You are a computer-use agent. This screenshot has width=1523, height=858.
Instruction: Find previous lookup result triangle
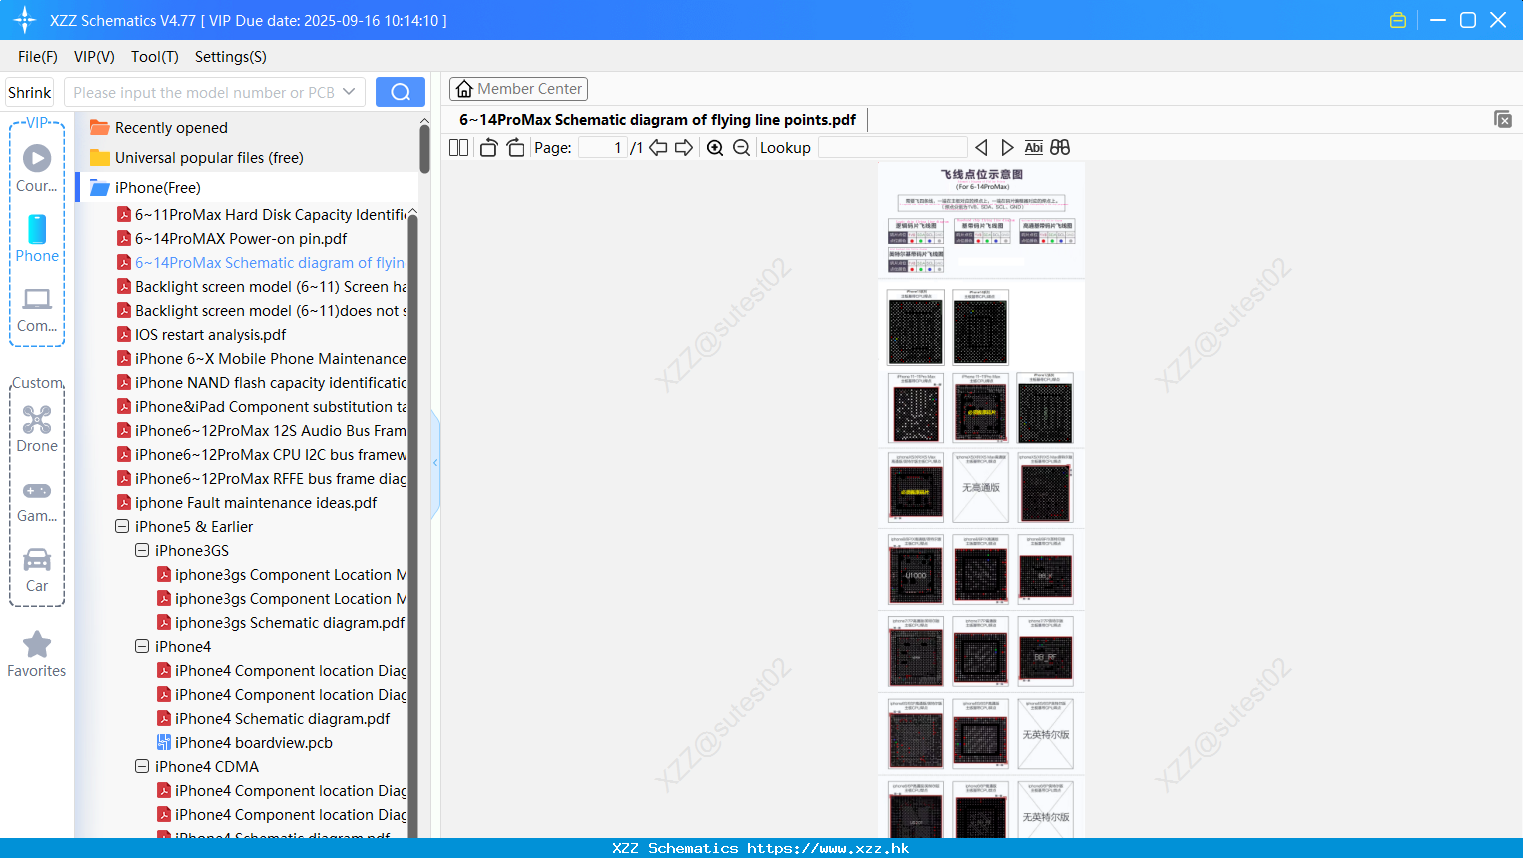click(x=981, y=148)
